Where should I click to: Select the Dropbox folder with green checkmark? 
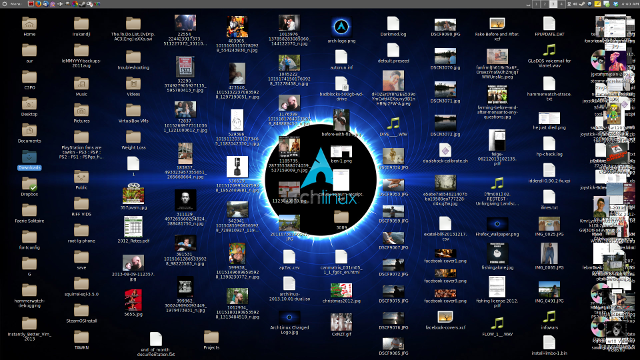coord(29,187)
